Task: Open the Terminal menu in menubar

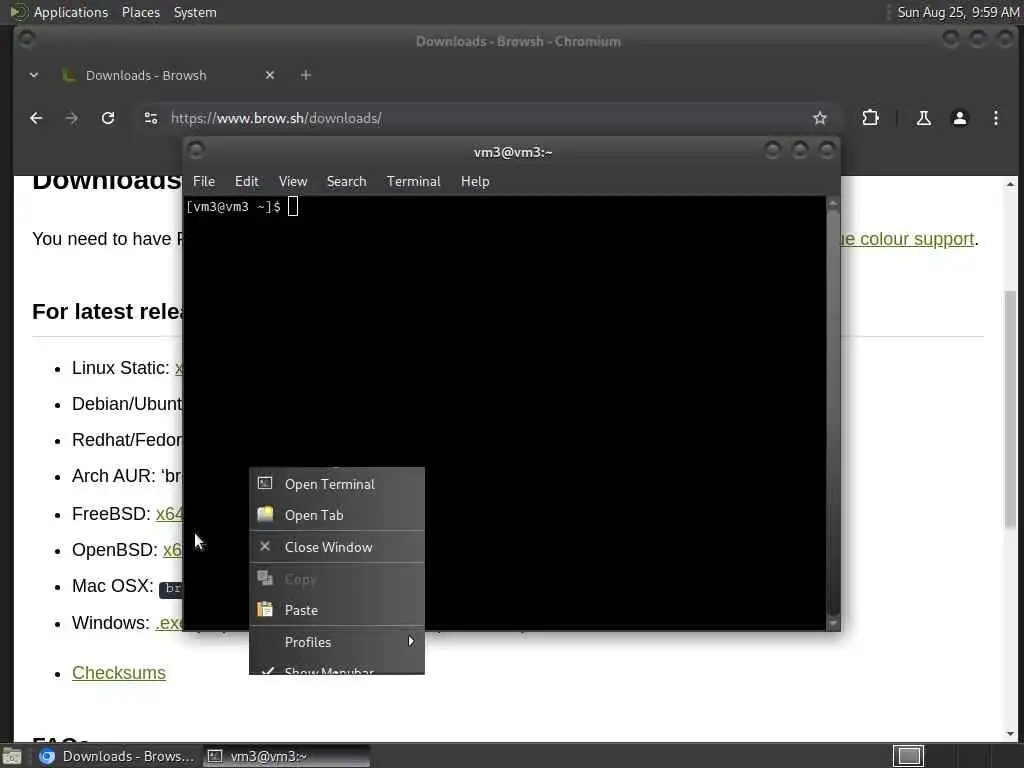Action: click(x=413, y=182)
